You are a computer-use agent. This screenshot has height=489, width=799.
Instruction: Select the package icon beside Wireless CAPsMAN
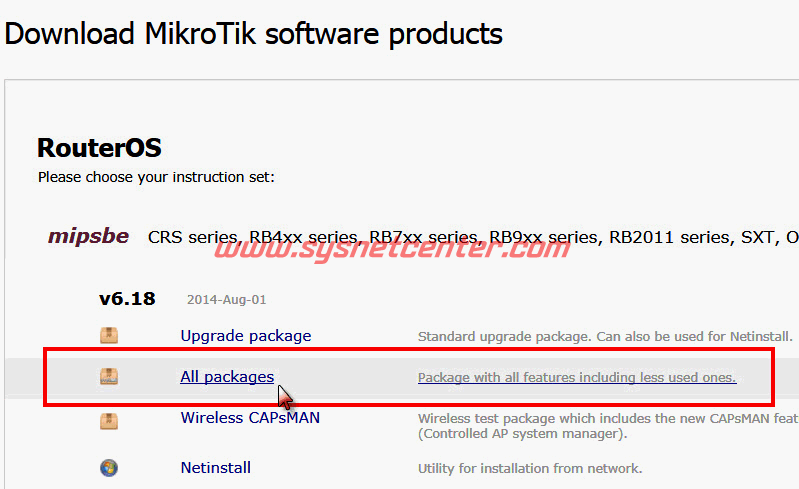[108, 421]
